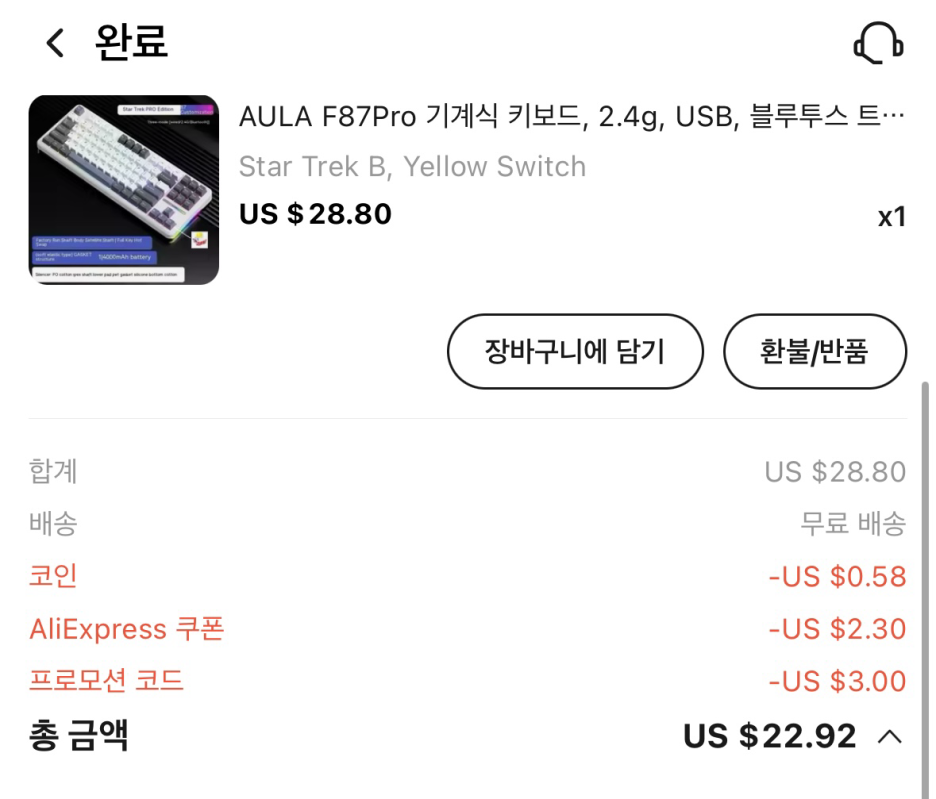Open customer support via headset icon
Viewport: 936px width, 799px height.
point(878,44)
